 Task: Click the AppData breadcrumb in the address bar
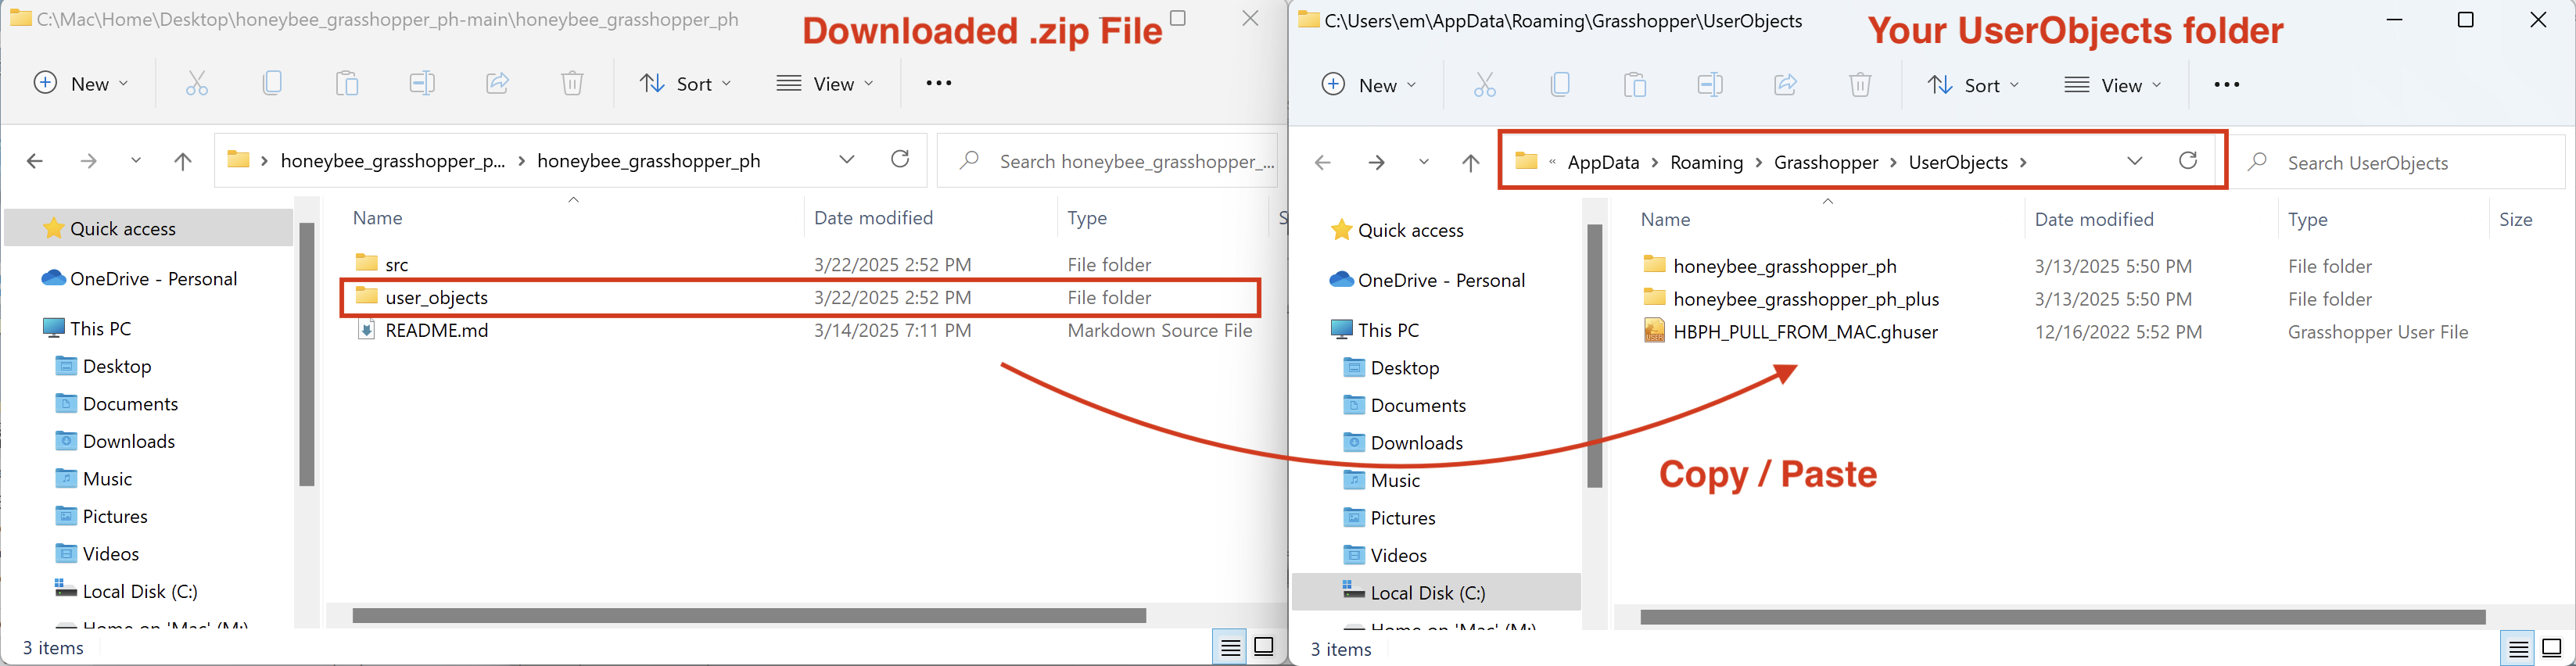click(x=1603, y=162)
